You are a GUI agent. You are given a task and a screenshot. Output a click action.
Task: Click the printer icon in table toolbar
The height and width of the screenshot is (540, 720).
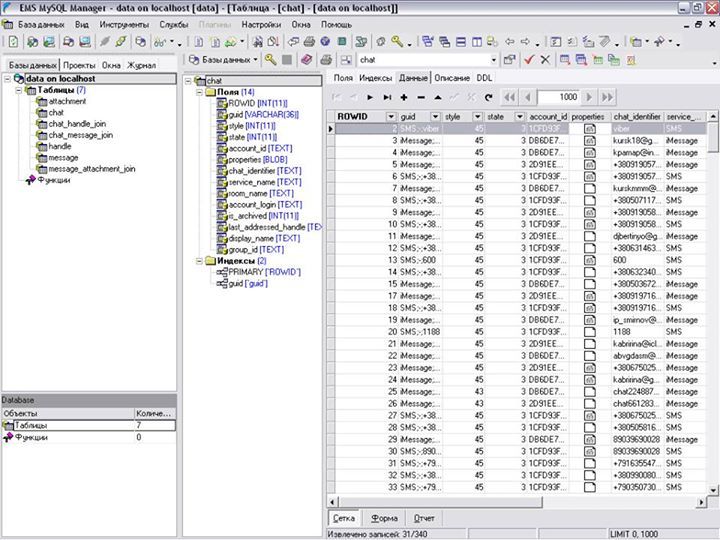[x=325, y=60]
